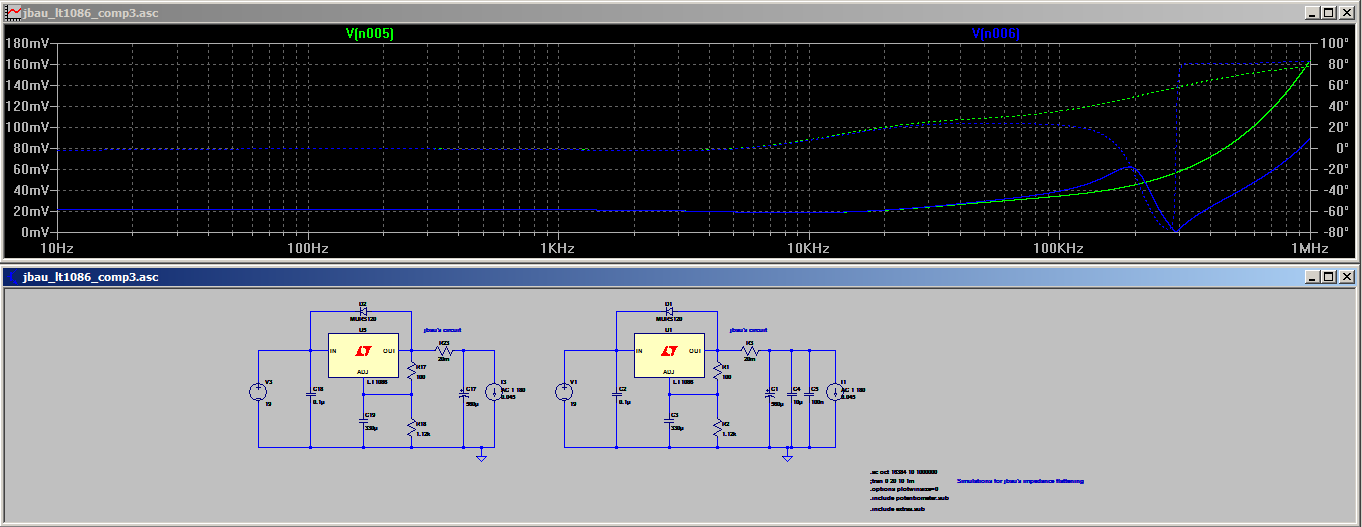The width and height of the screenshot is (1362, 527).
Task: Select the U1 LT1086 regulator symbol
Action: [670, 355]
